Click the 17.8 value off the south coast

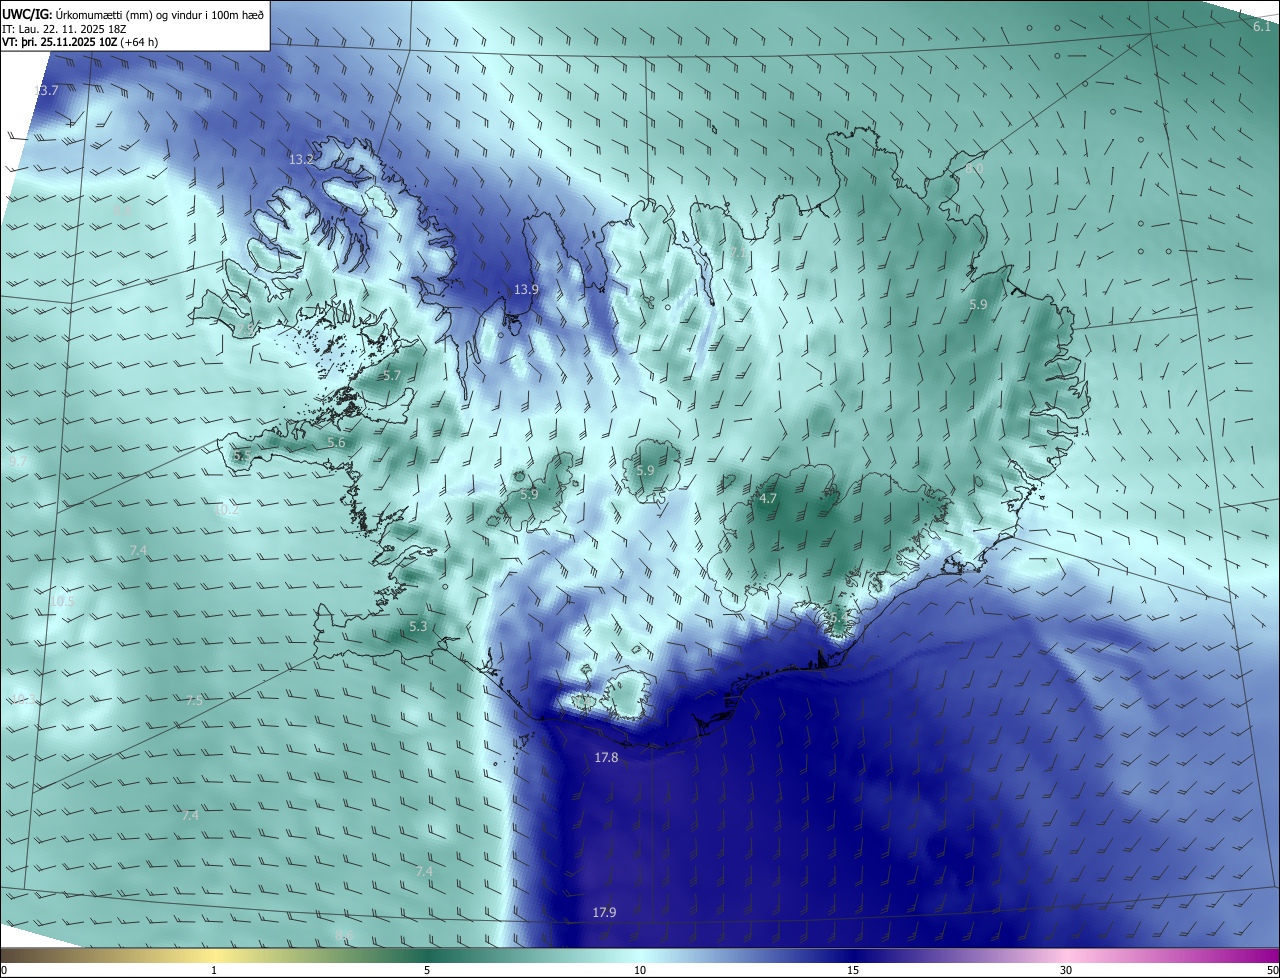[606, 758]
